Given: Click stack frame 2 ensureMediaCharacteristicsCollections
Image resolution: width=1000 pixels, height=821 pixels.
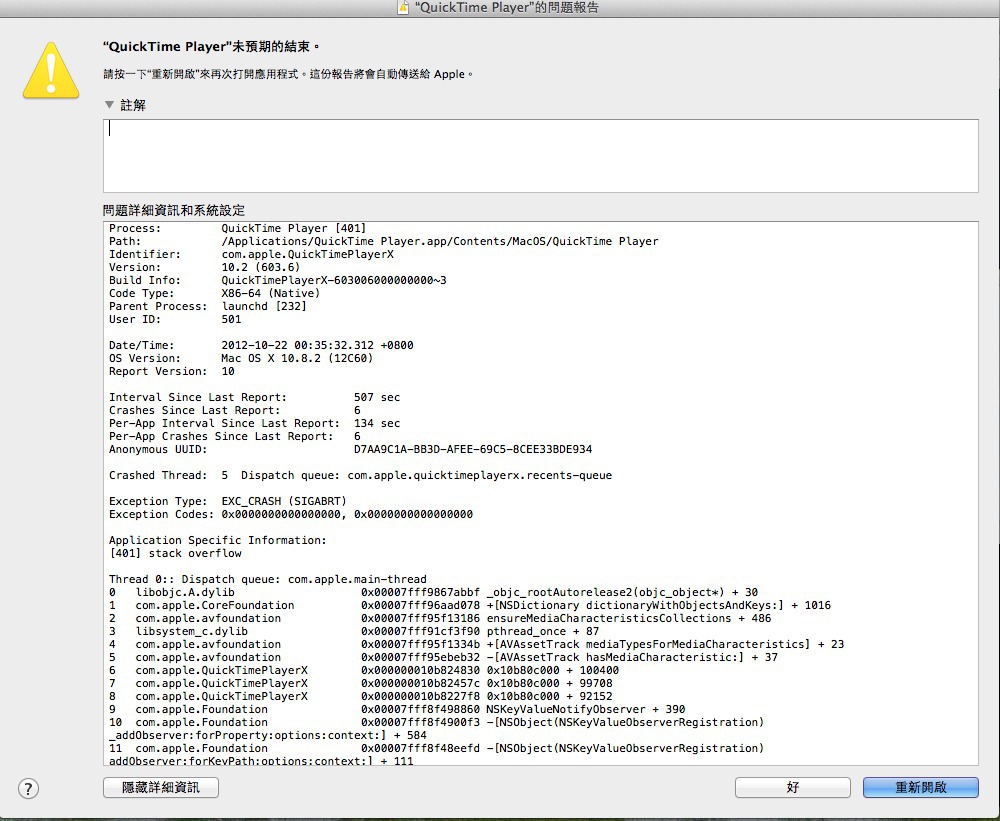Looking at the screenshot, I should coord(440,618).
